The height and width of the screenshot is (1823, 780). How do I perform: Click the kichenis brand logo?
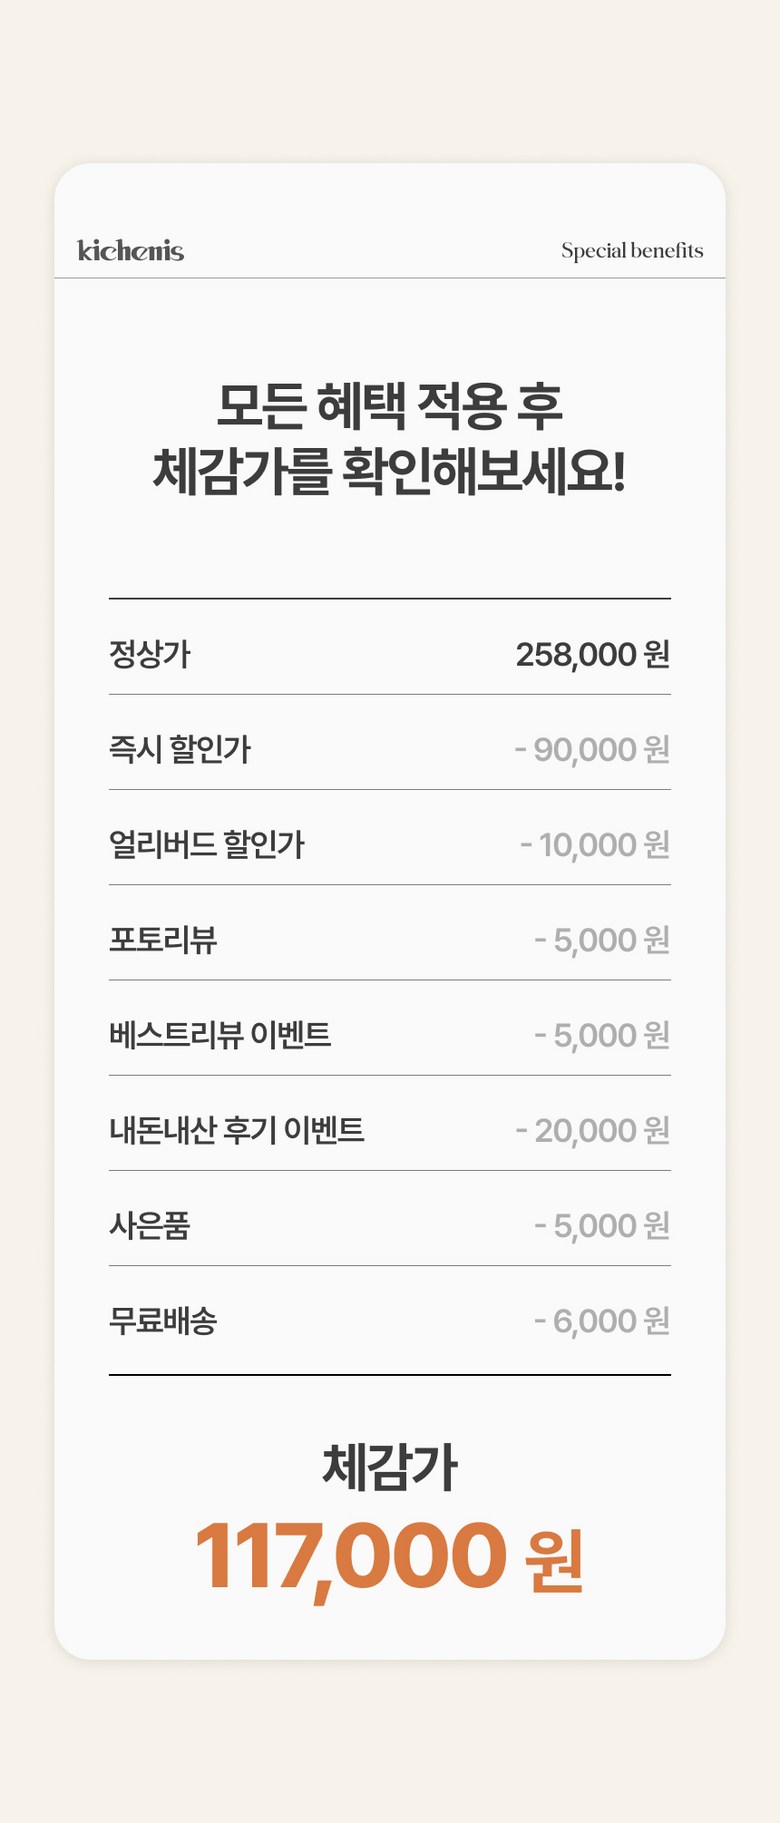coord(131,250)
